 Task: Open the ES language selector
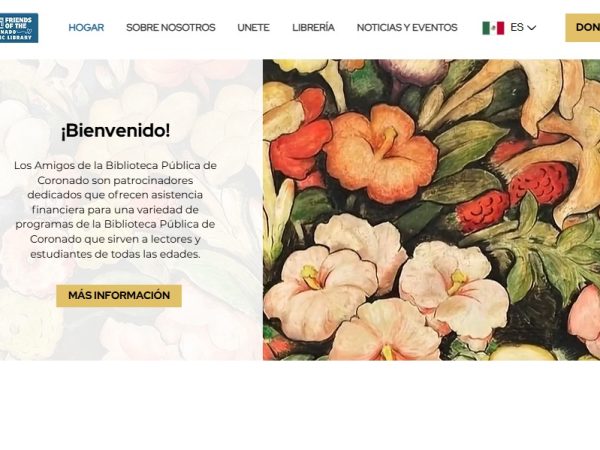point(509,28)
